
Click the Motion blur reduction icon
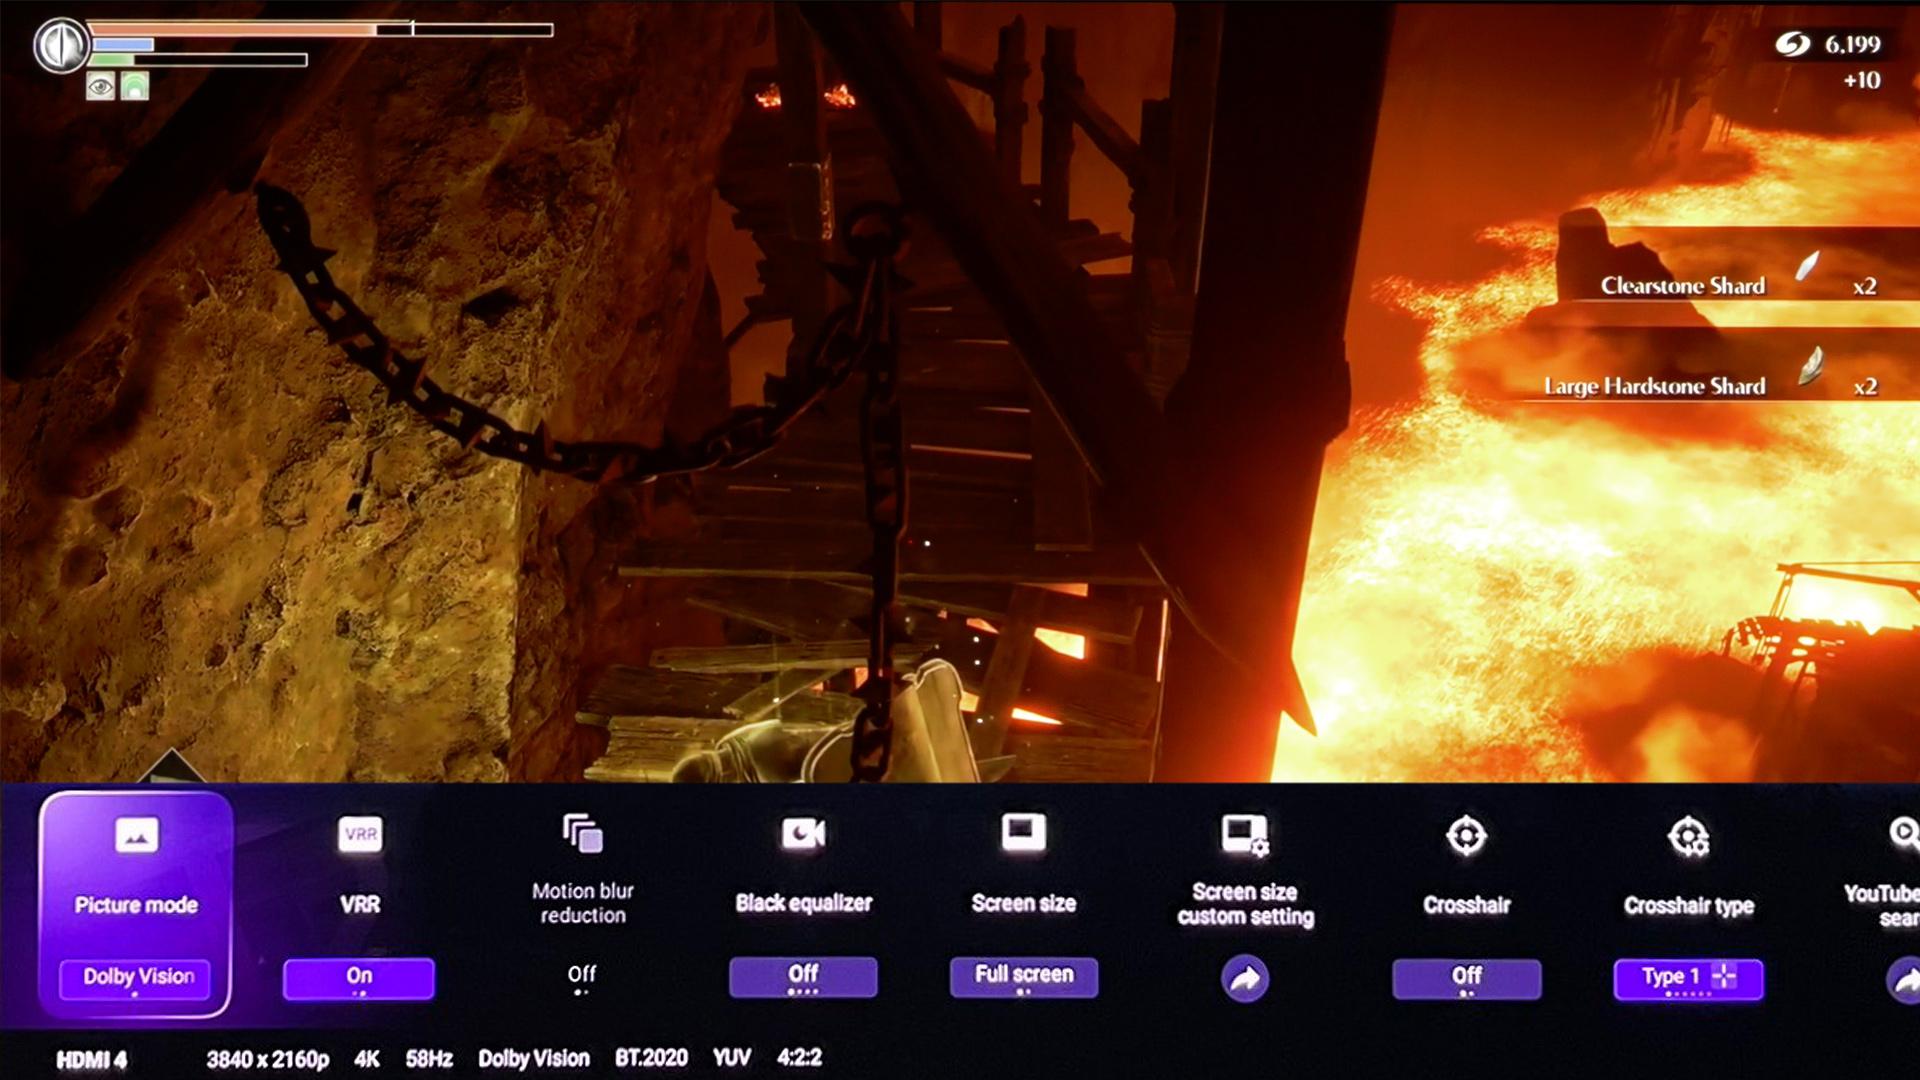tap(583, 833)
